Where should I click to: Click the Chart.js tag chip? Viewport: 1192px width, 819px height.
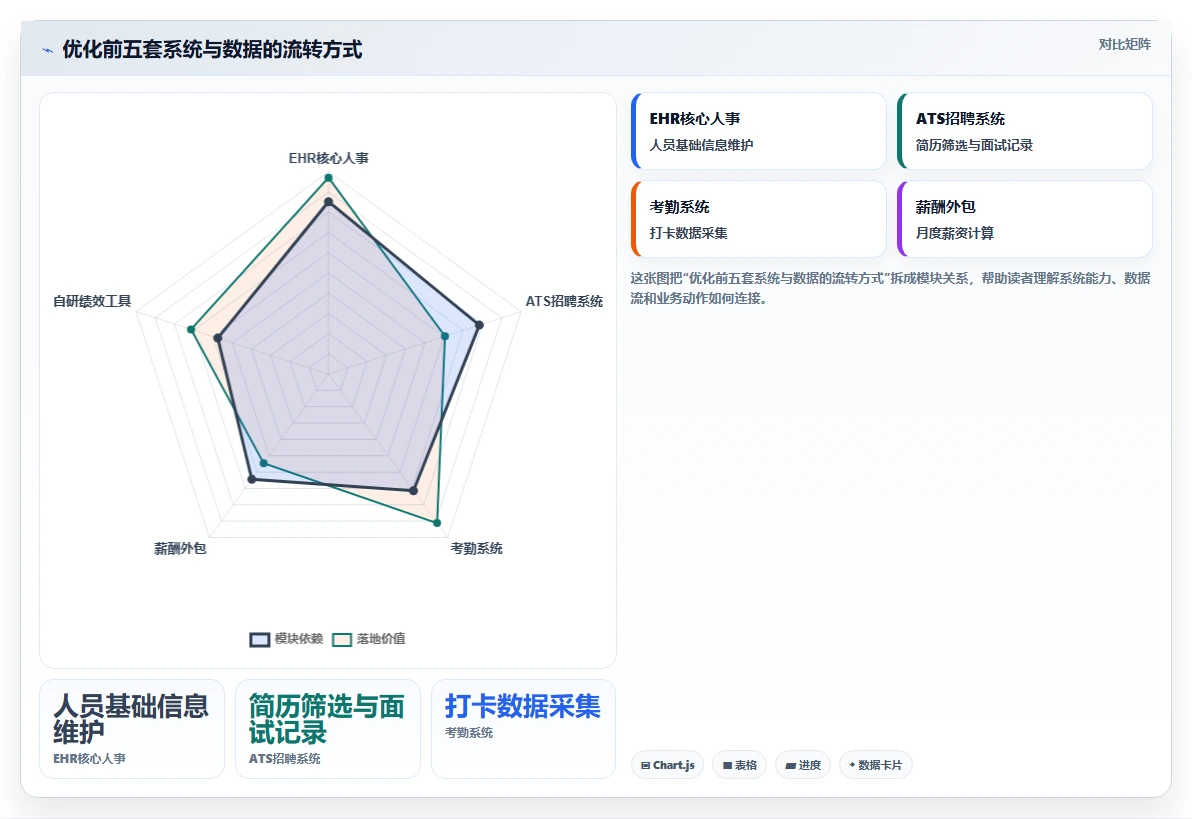(667, 765)
